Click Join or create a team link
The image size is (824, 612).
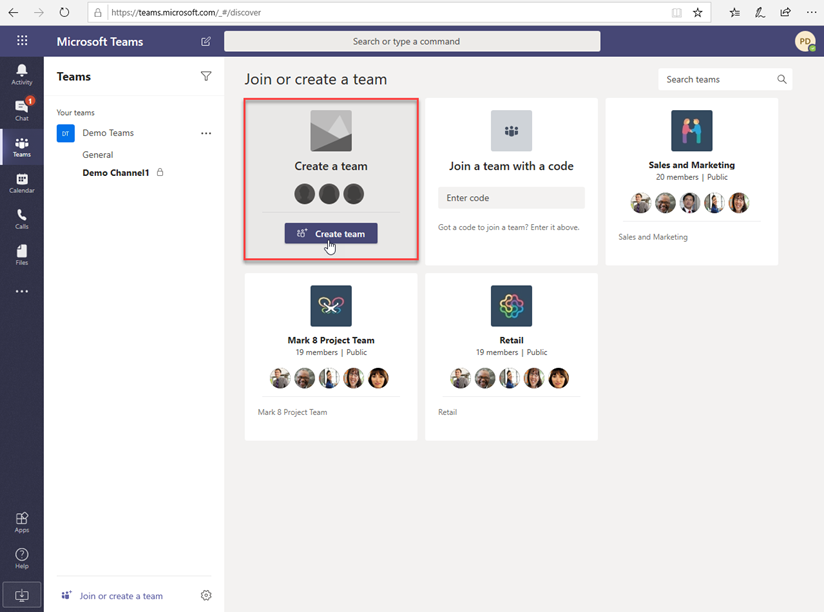pyautogui.click(x=121, y=596)
